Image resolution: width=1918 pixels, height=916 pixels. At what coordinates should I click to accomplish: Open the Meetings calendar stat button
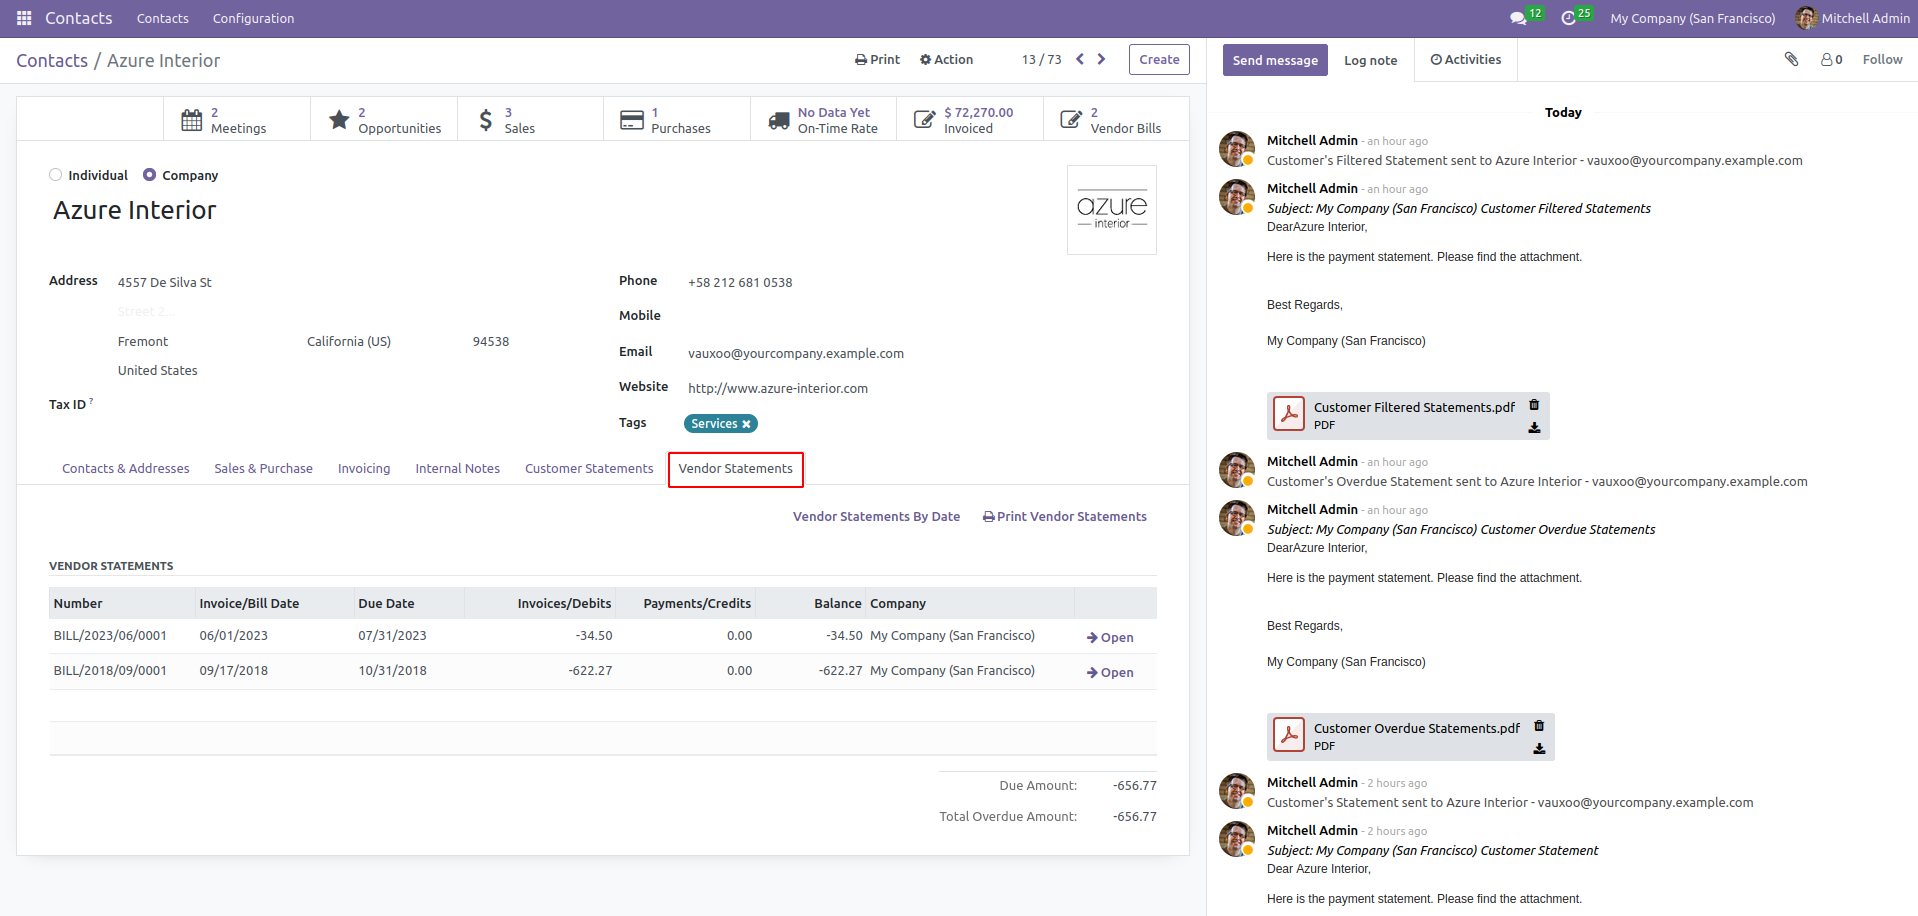tap(237, 120)
